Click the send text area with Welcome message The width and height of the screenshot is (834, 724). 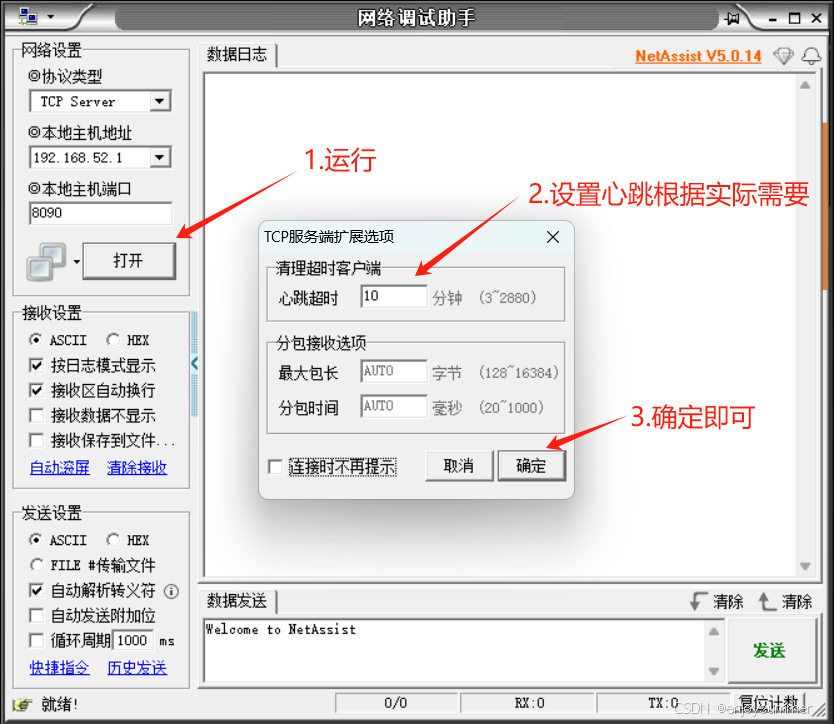pos(454,650)
